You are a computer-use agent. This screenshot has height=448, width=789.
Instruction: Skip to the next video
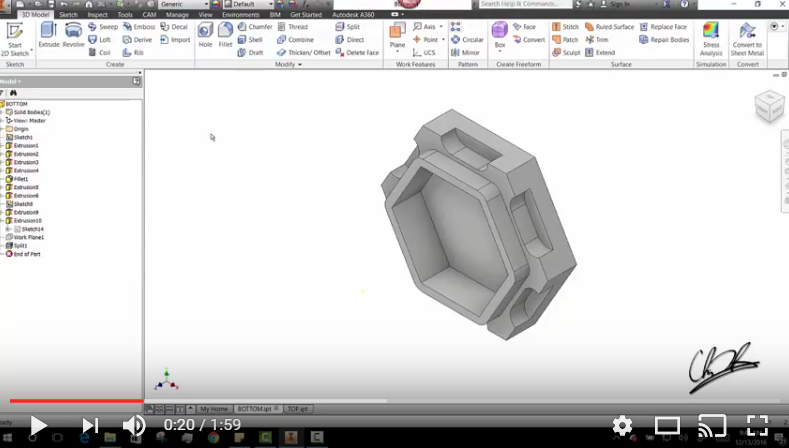coord(90,426)
